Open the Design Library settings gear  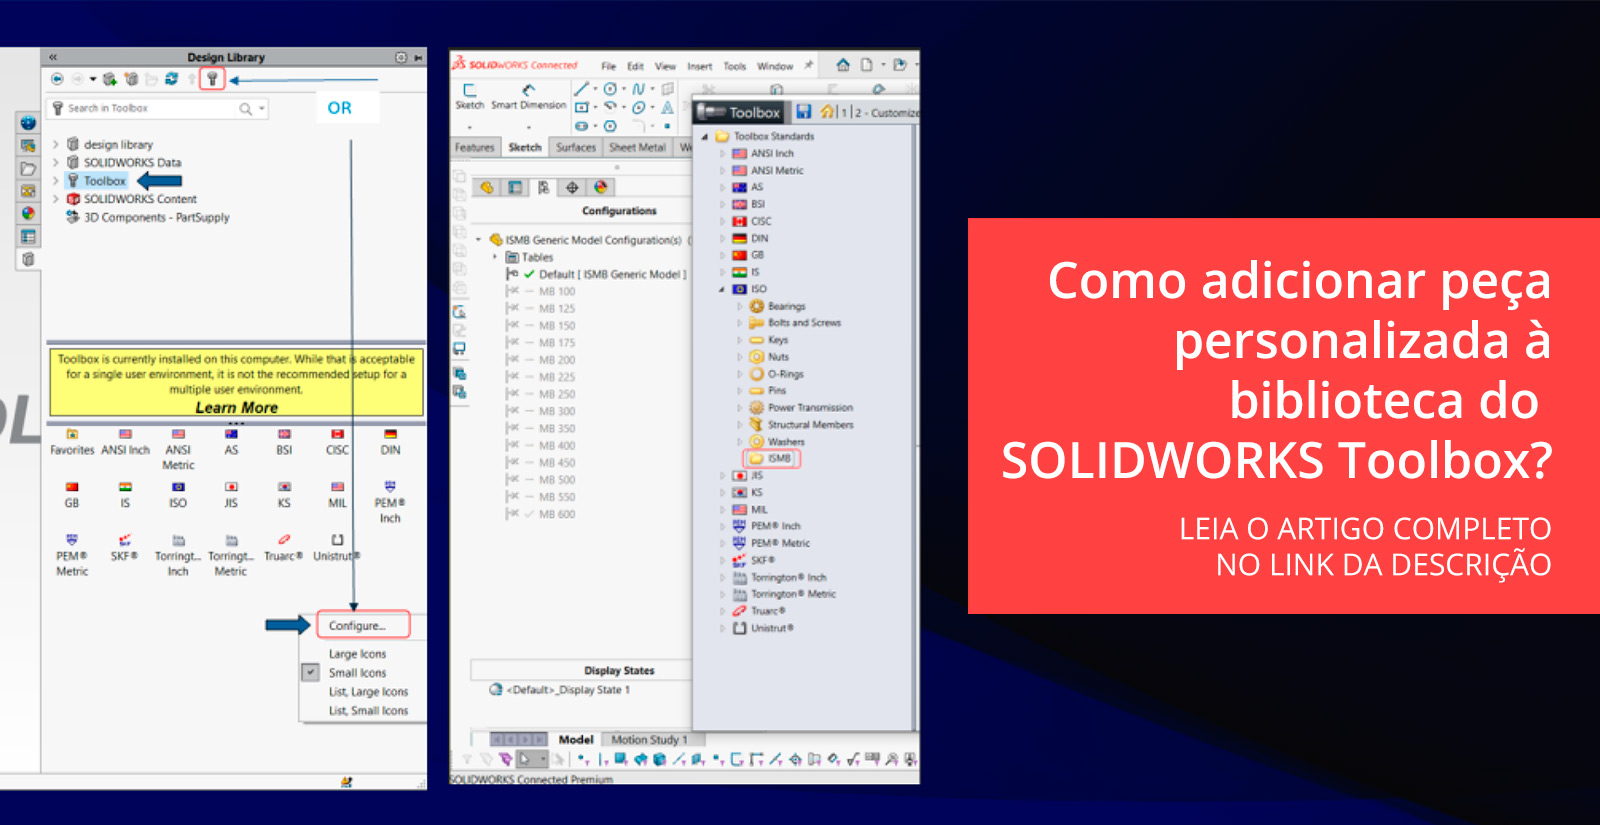click(401, 58)
